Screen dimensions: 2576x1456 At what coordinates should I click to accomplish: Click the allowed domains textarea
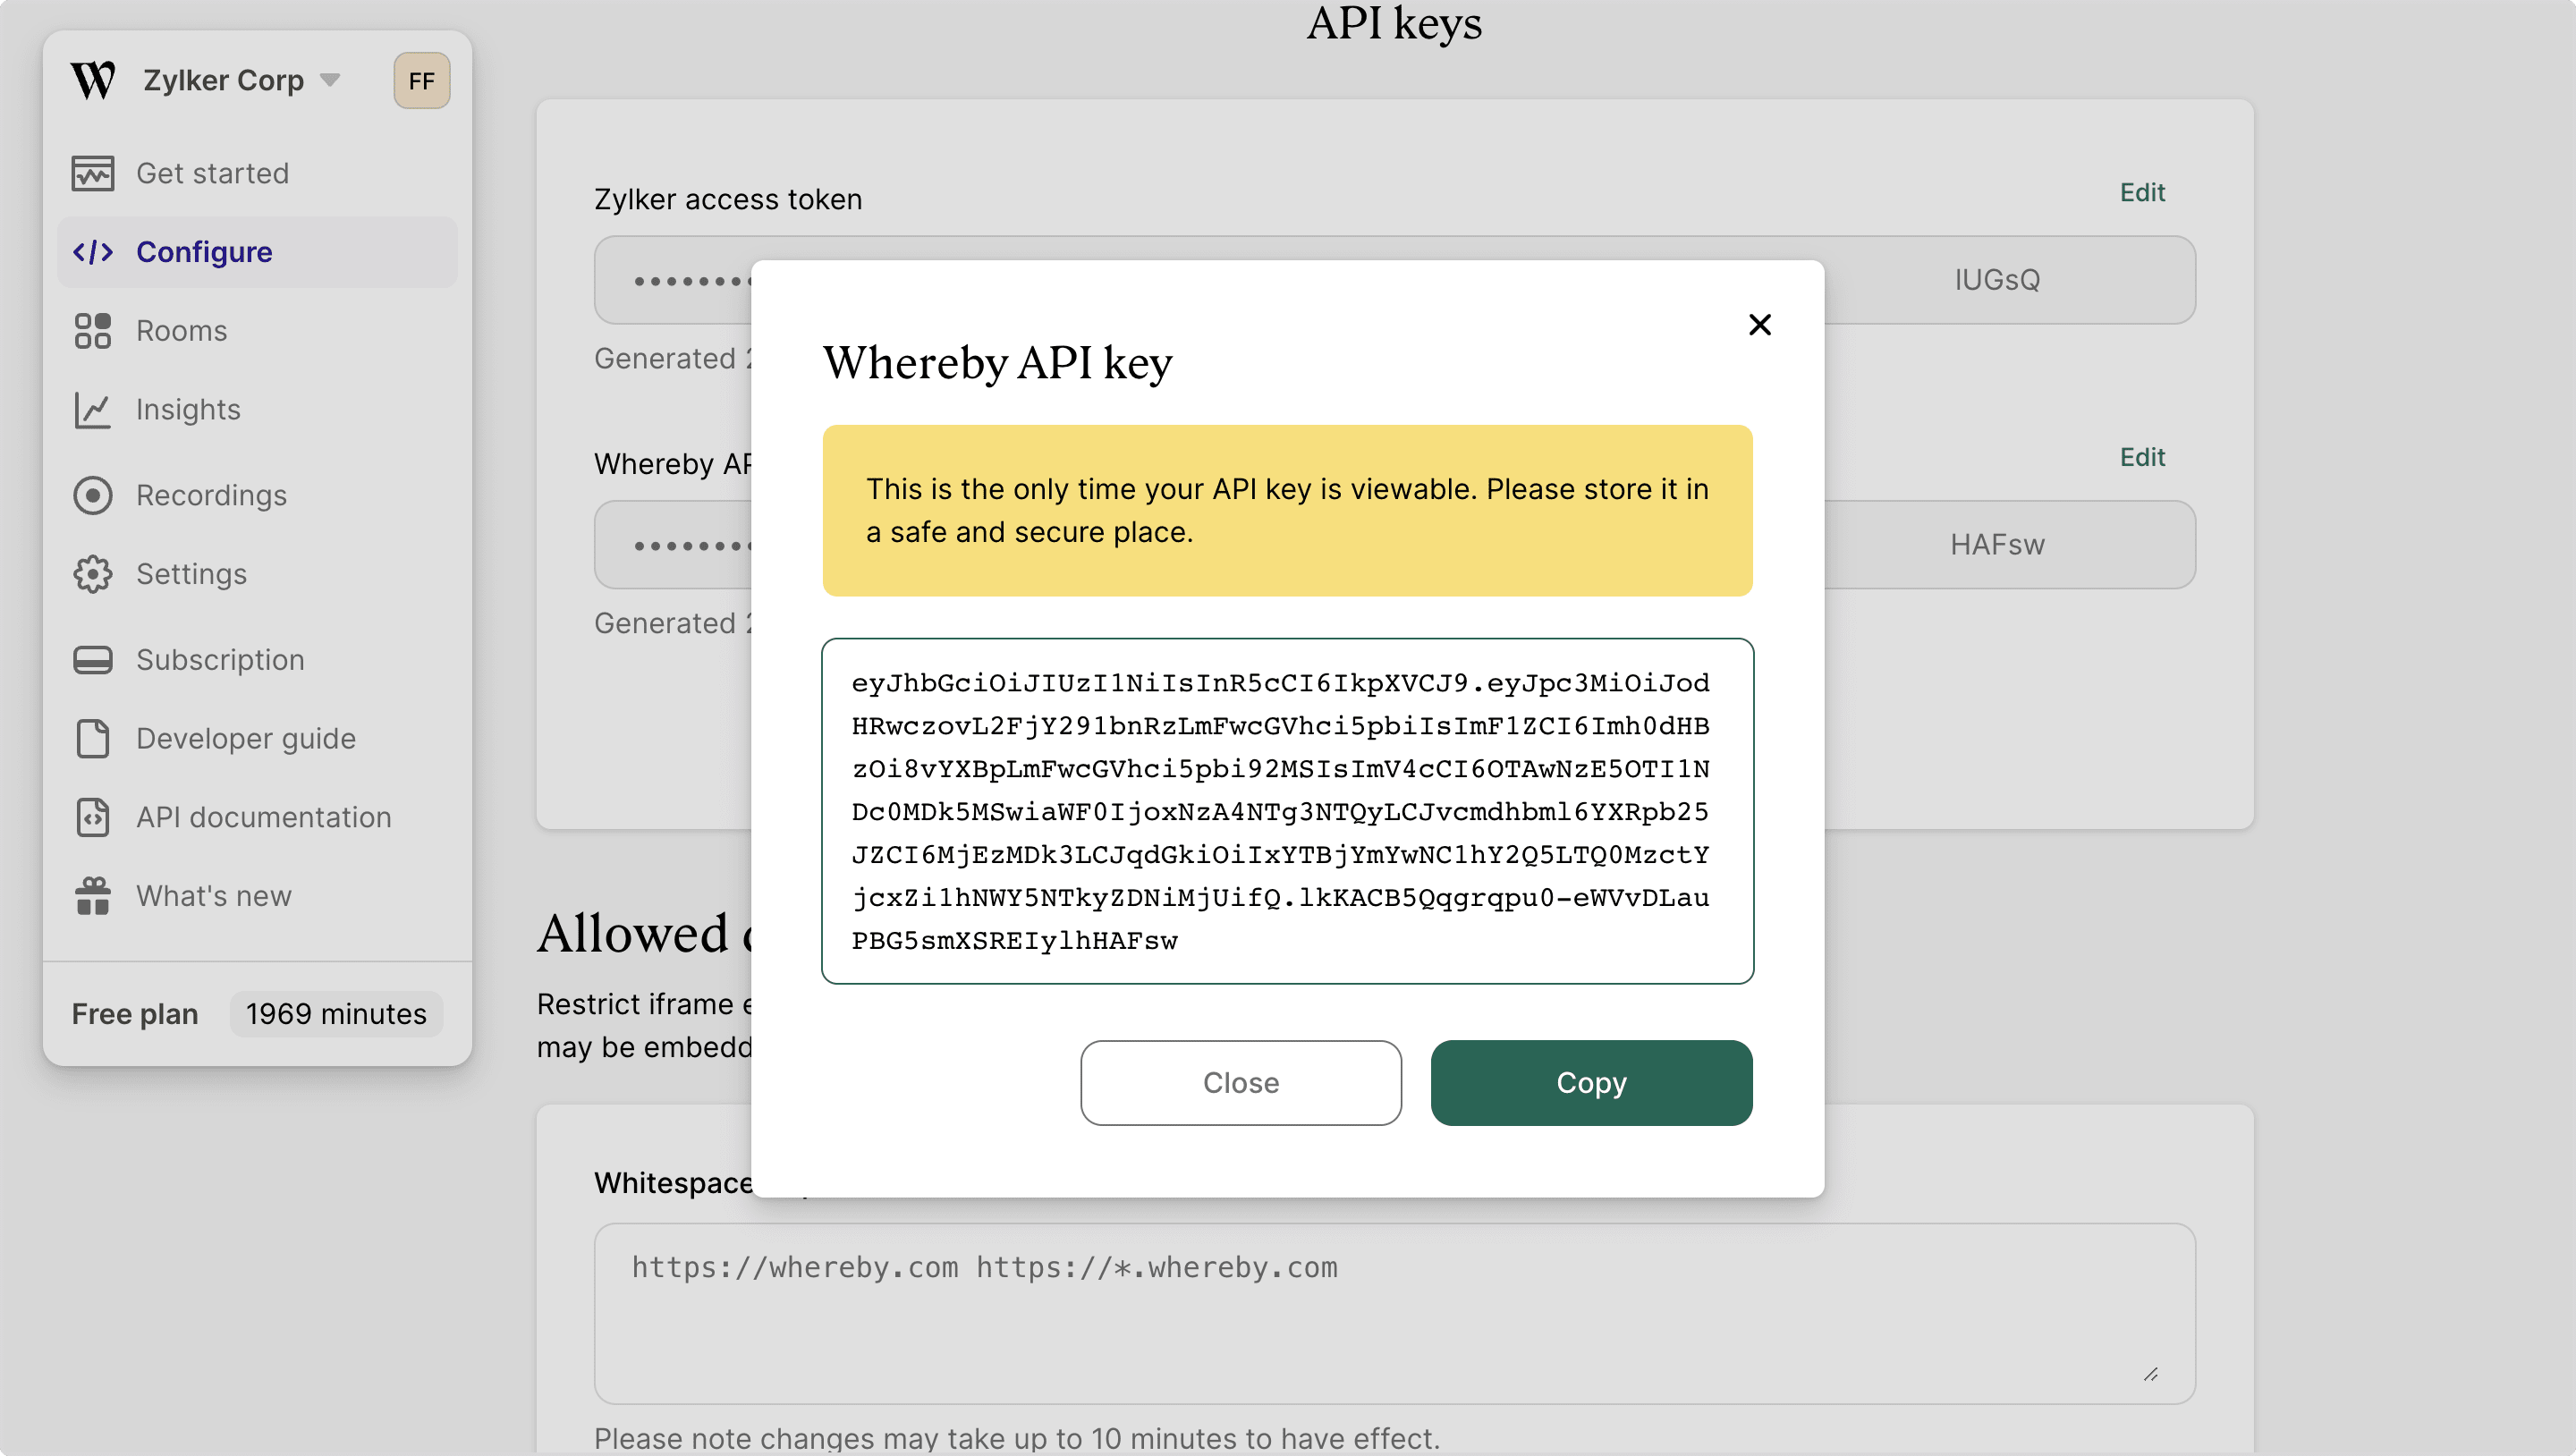click(1394, 1313)
